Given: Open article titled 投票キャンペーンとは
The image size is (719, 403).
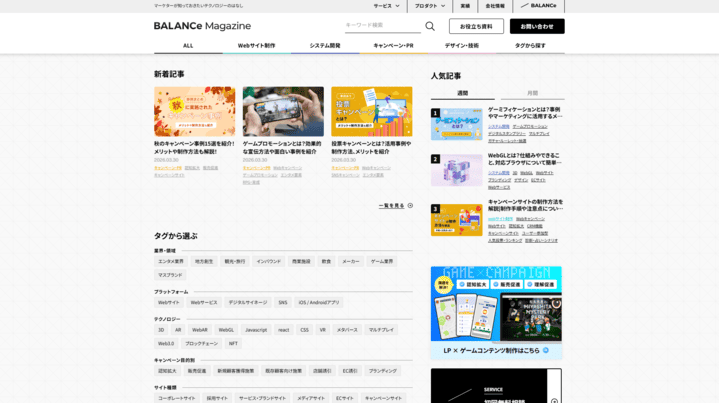Looking at the screenshot, I should (x=371, y=147).
